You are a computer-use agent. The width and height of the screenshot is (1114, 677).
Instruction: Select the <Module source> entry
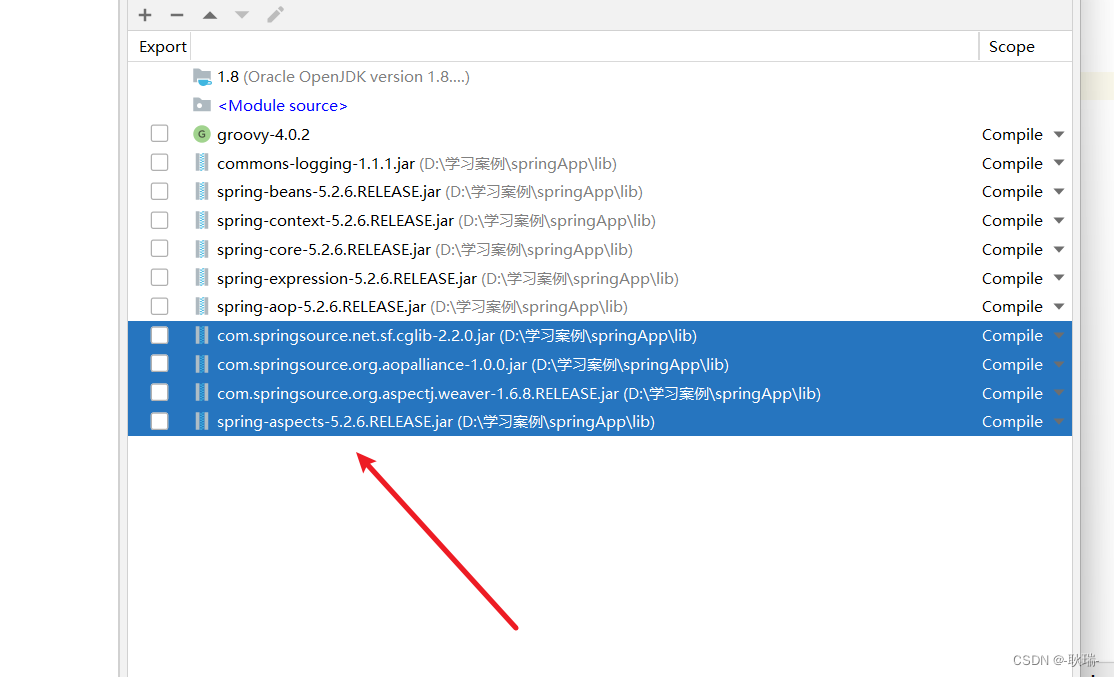click(x=283, y=105)
